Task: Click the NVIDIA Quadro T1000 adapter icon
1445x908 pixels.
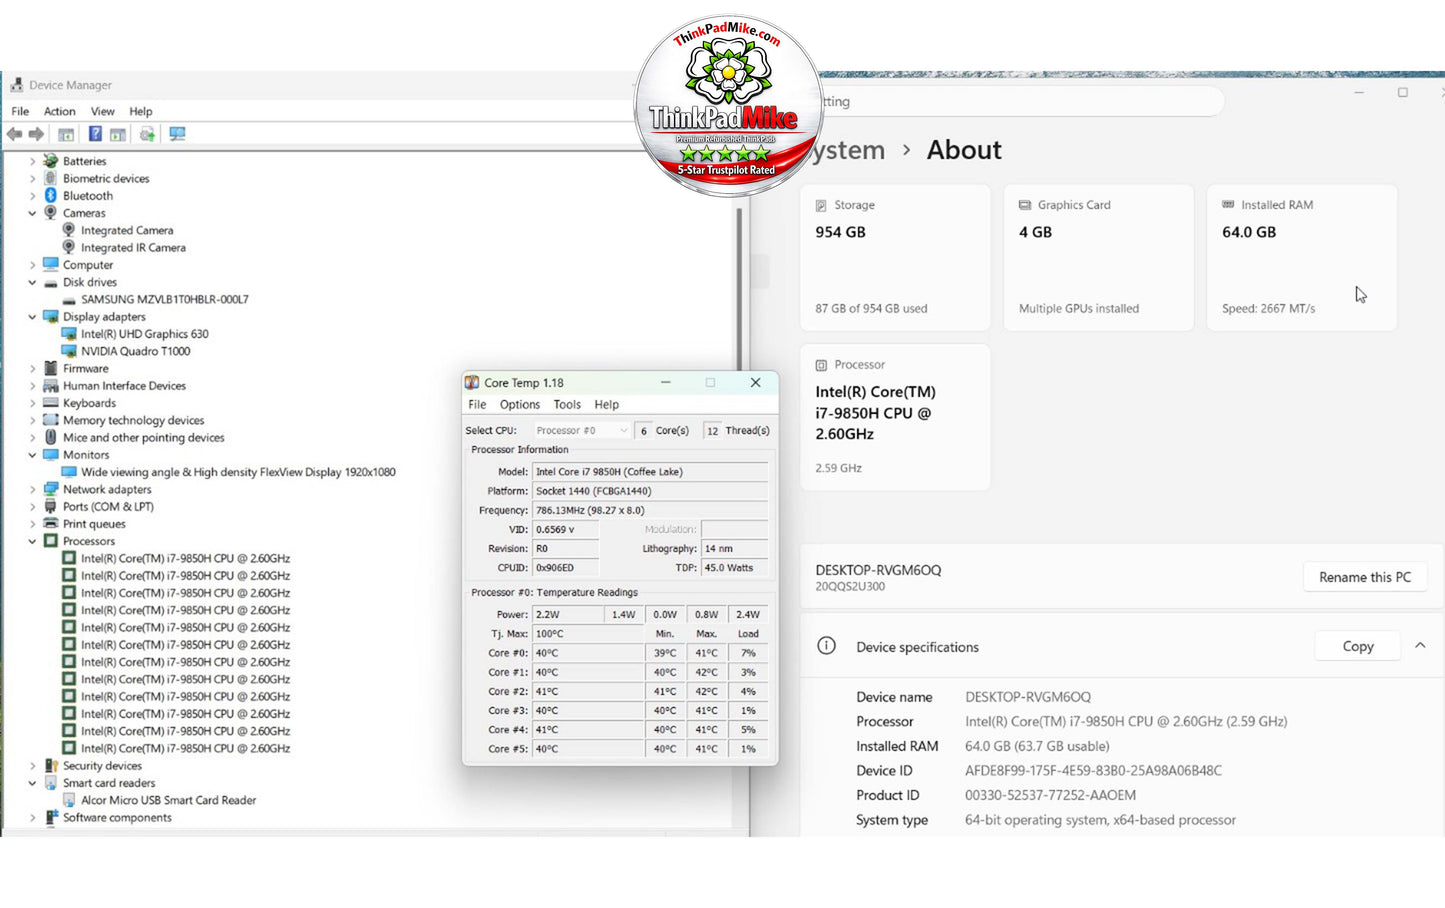Action: [x=69, y=351]
